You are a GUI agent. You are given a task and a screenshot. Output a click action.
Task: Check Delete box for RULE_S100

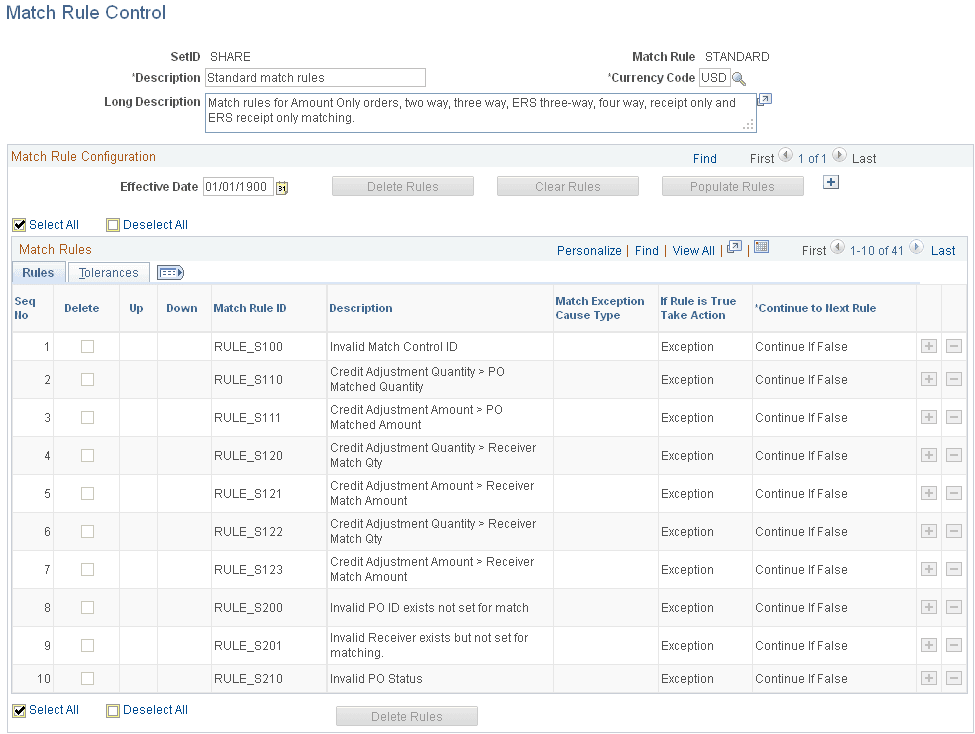[88, 346]
